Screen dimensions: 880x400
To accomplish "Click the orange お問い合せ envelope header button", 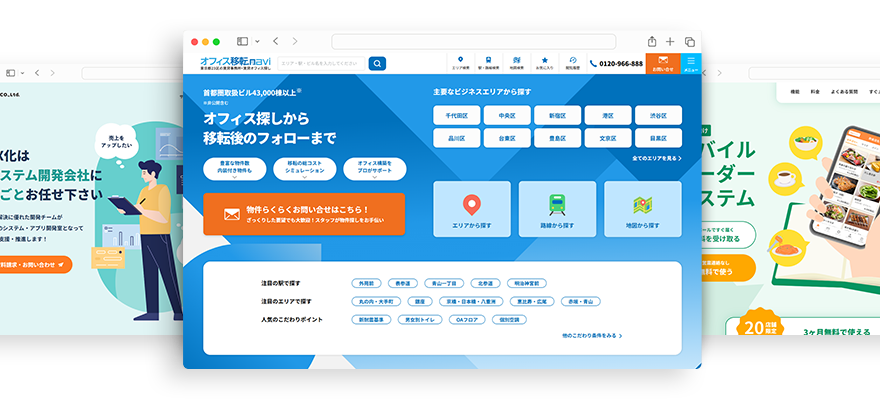I will tap(662, 63).
